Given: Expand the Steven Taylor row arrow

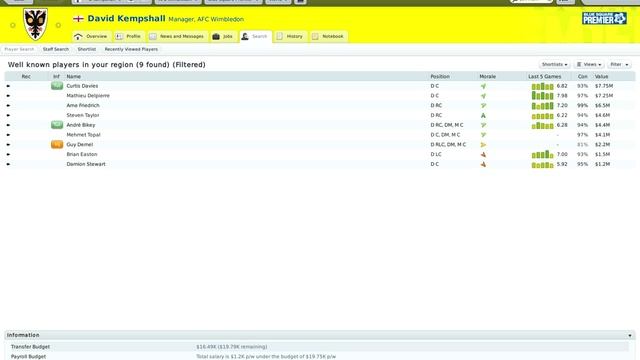Looking at the screenshot, I should point(8,116).
